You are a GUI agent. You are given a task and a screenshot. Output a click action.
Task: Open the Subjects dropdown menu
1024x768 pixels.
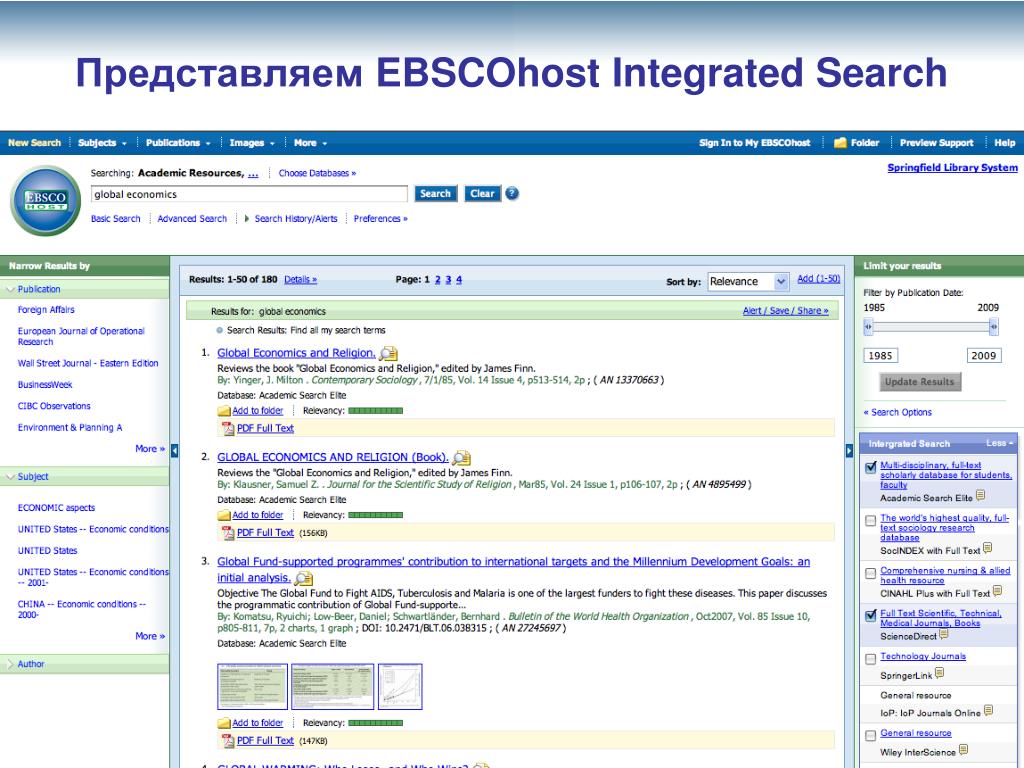tap(103, 143)
